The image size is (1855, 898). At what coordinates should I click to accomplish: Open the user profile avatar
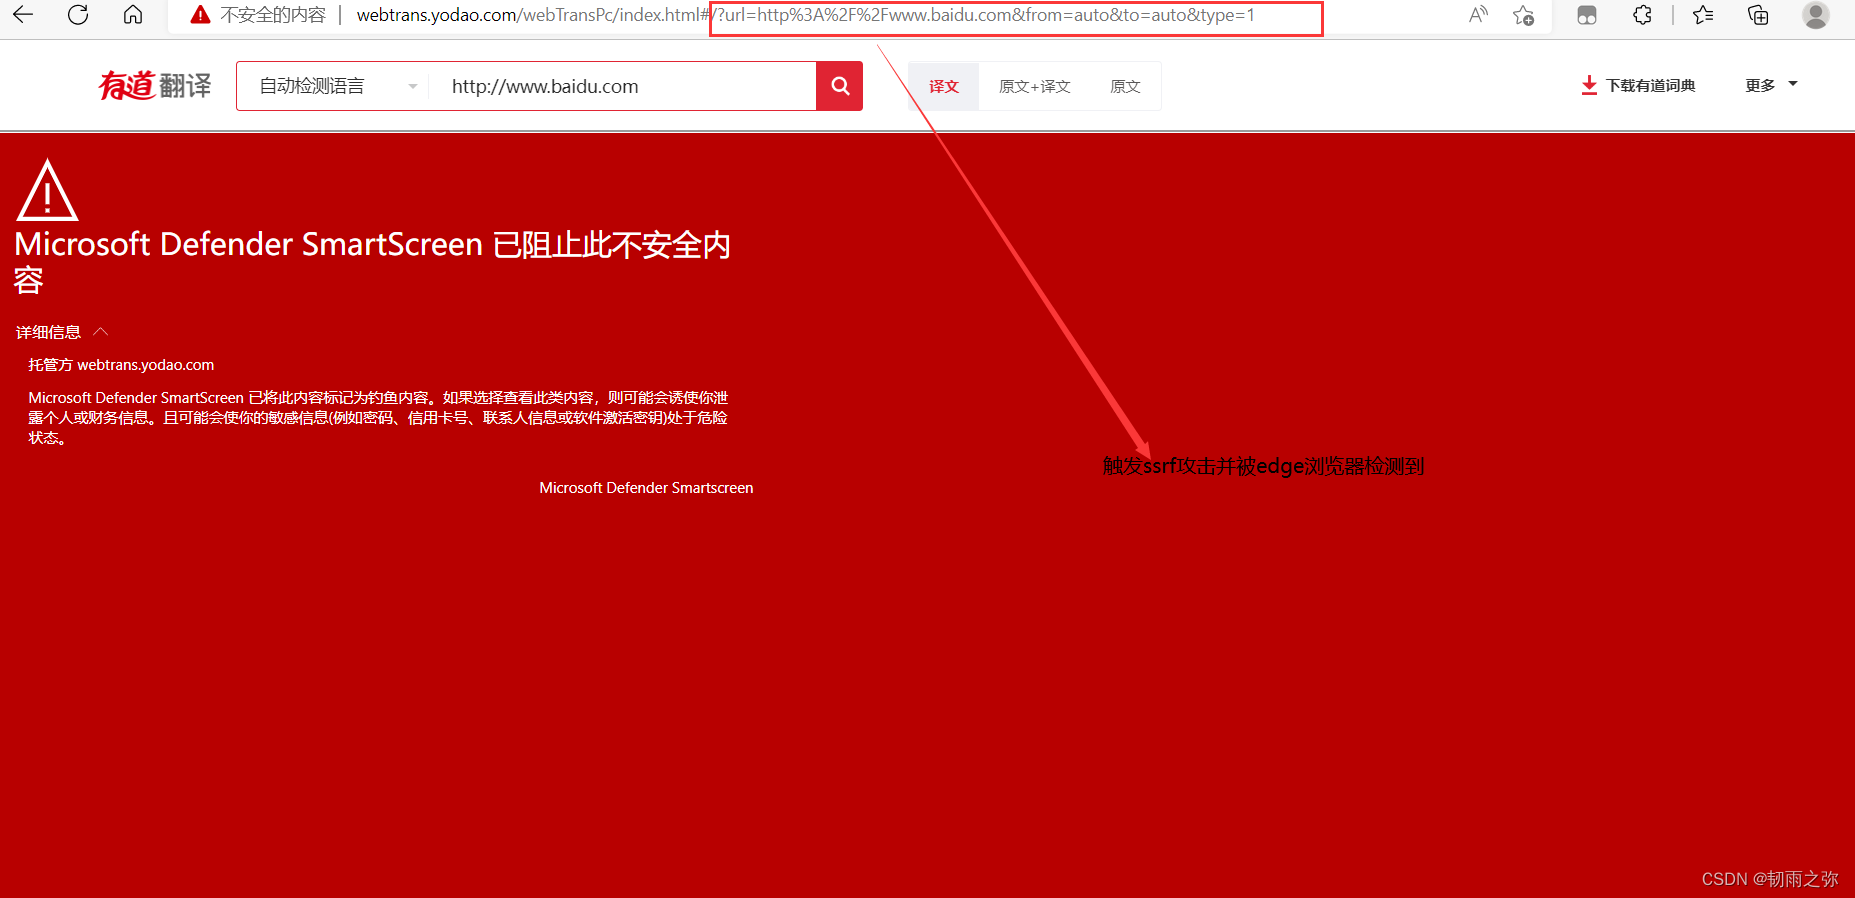1816,15
